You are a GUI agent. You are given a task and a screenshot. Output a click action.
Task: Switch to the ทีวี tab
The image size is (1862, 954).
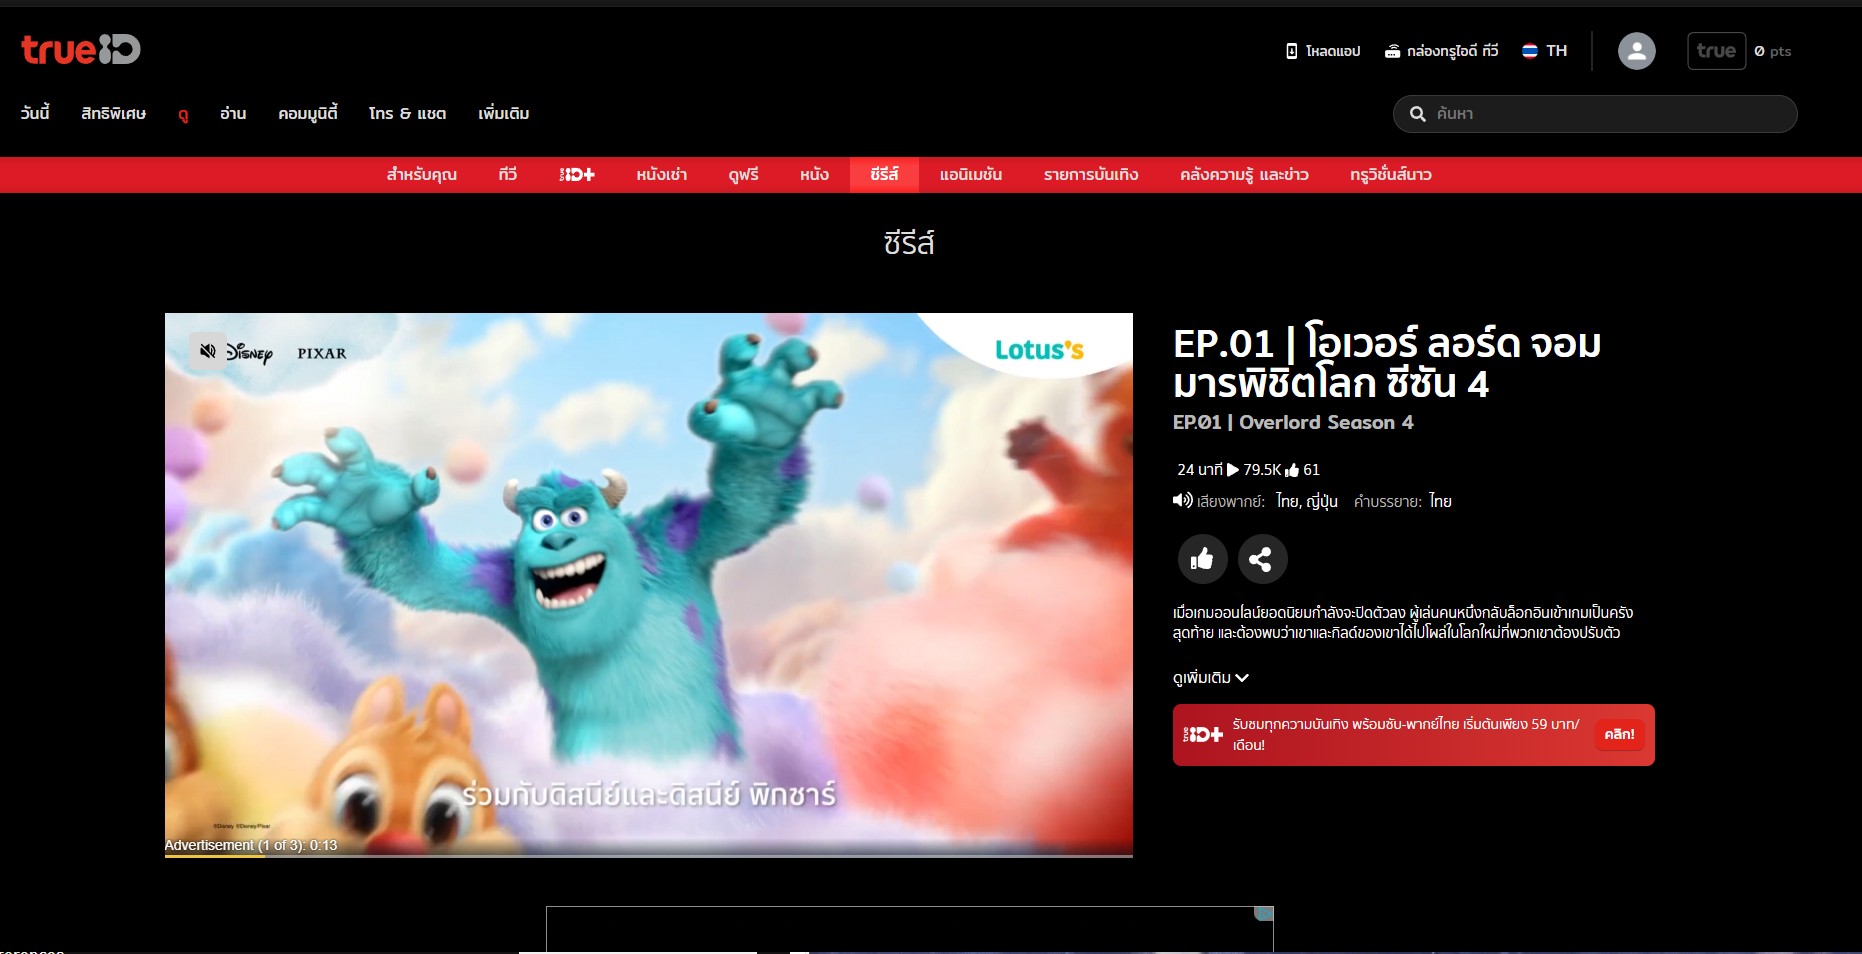click(x=508, y=175)
